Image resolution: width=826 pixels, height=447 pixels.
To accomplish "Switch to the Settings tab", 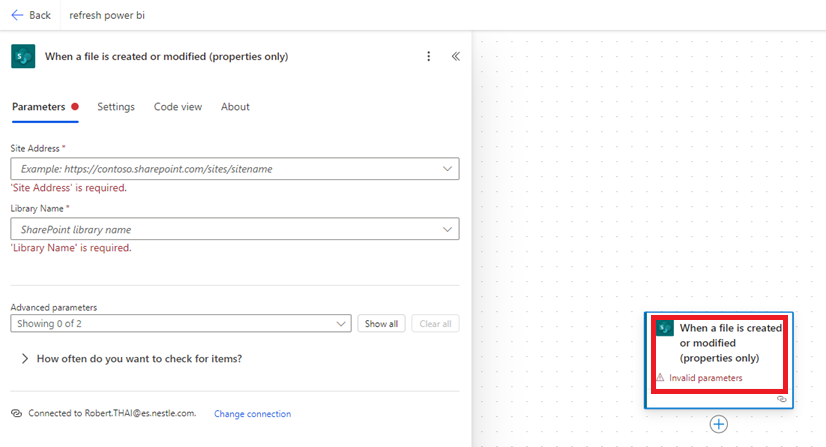I will 116,107.
